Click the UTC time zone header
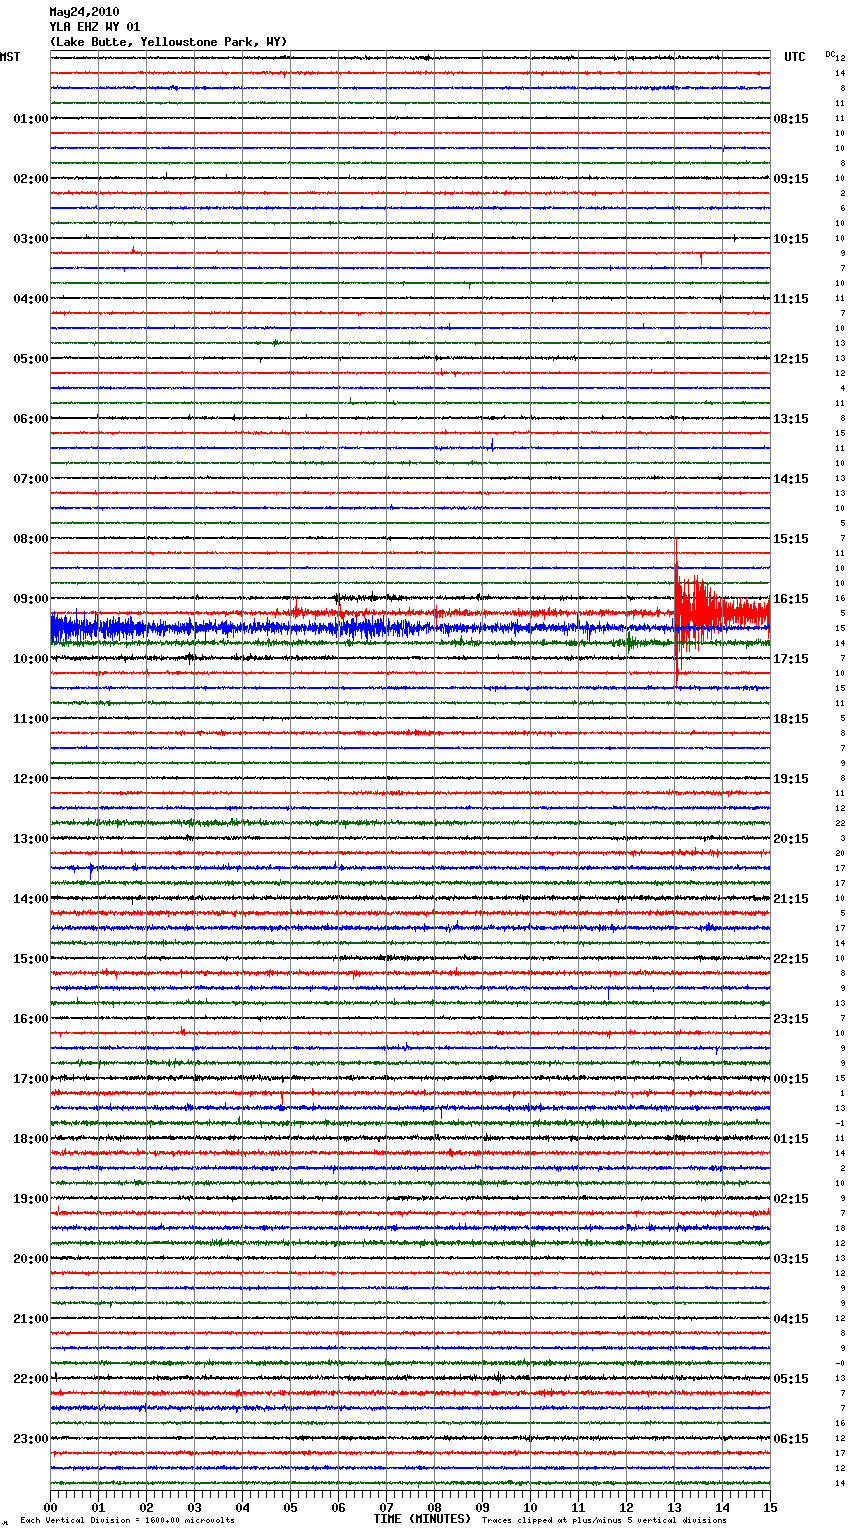The image size is (850, 1534). click(795, 57)
